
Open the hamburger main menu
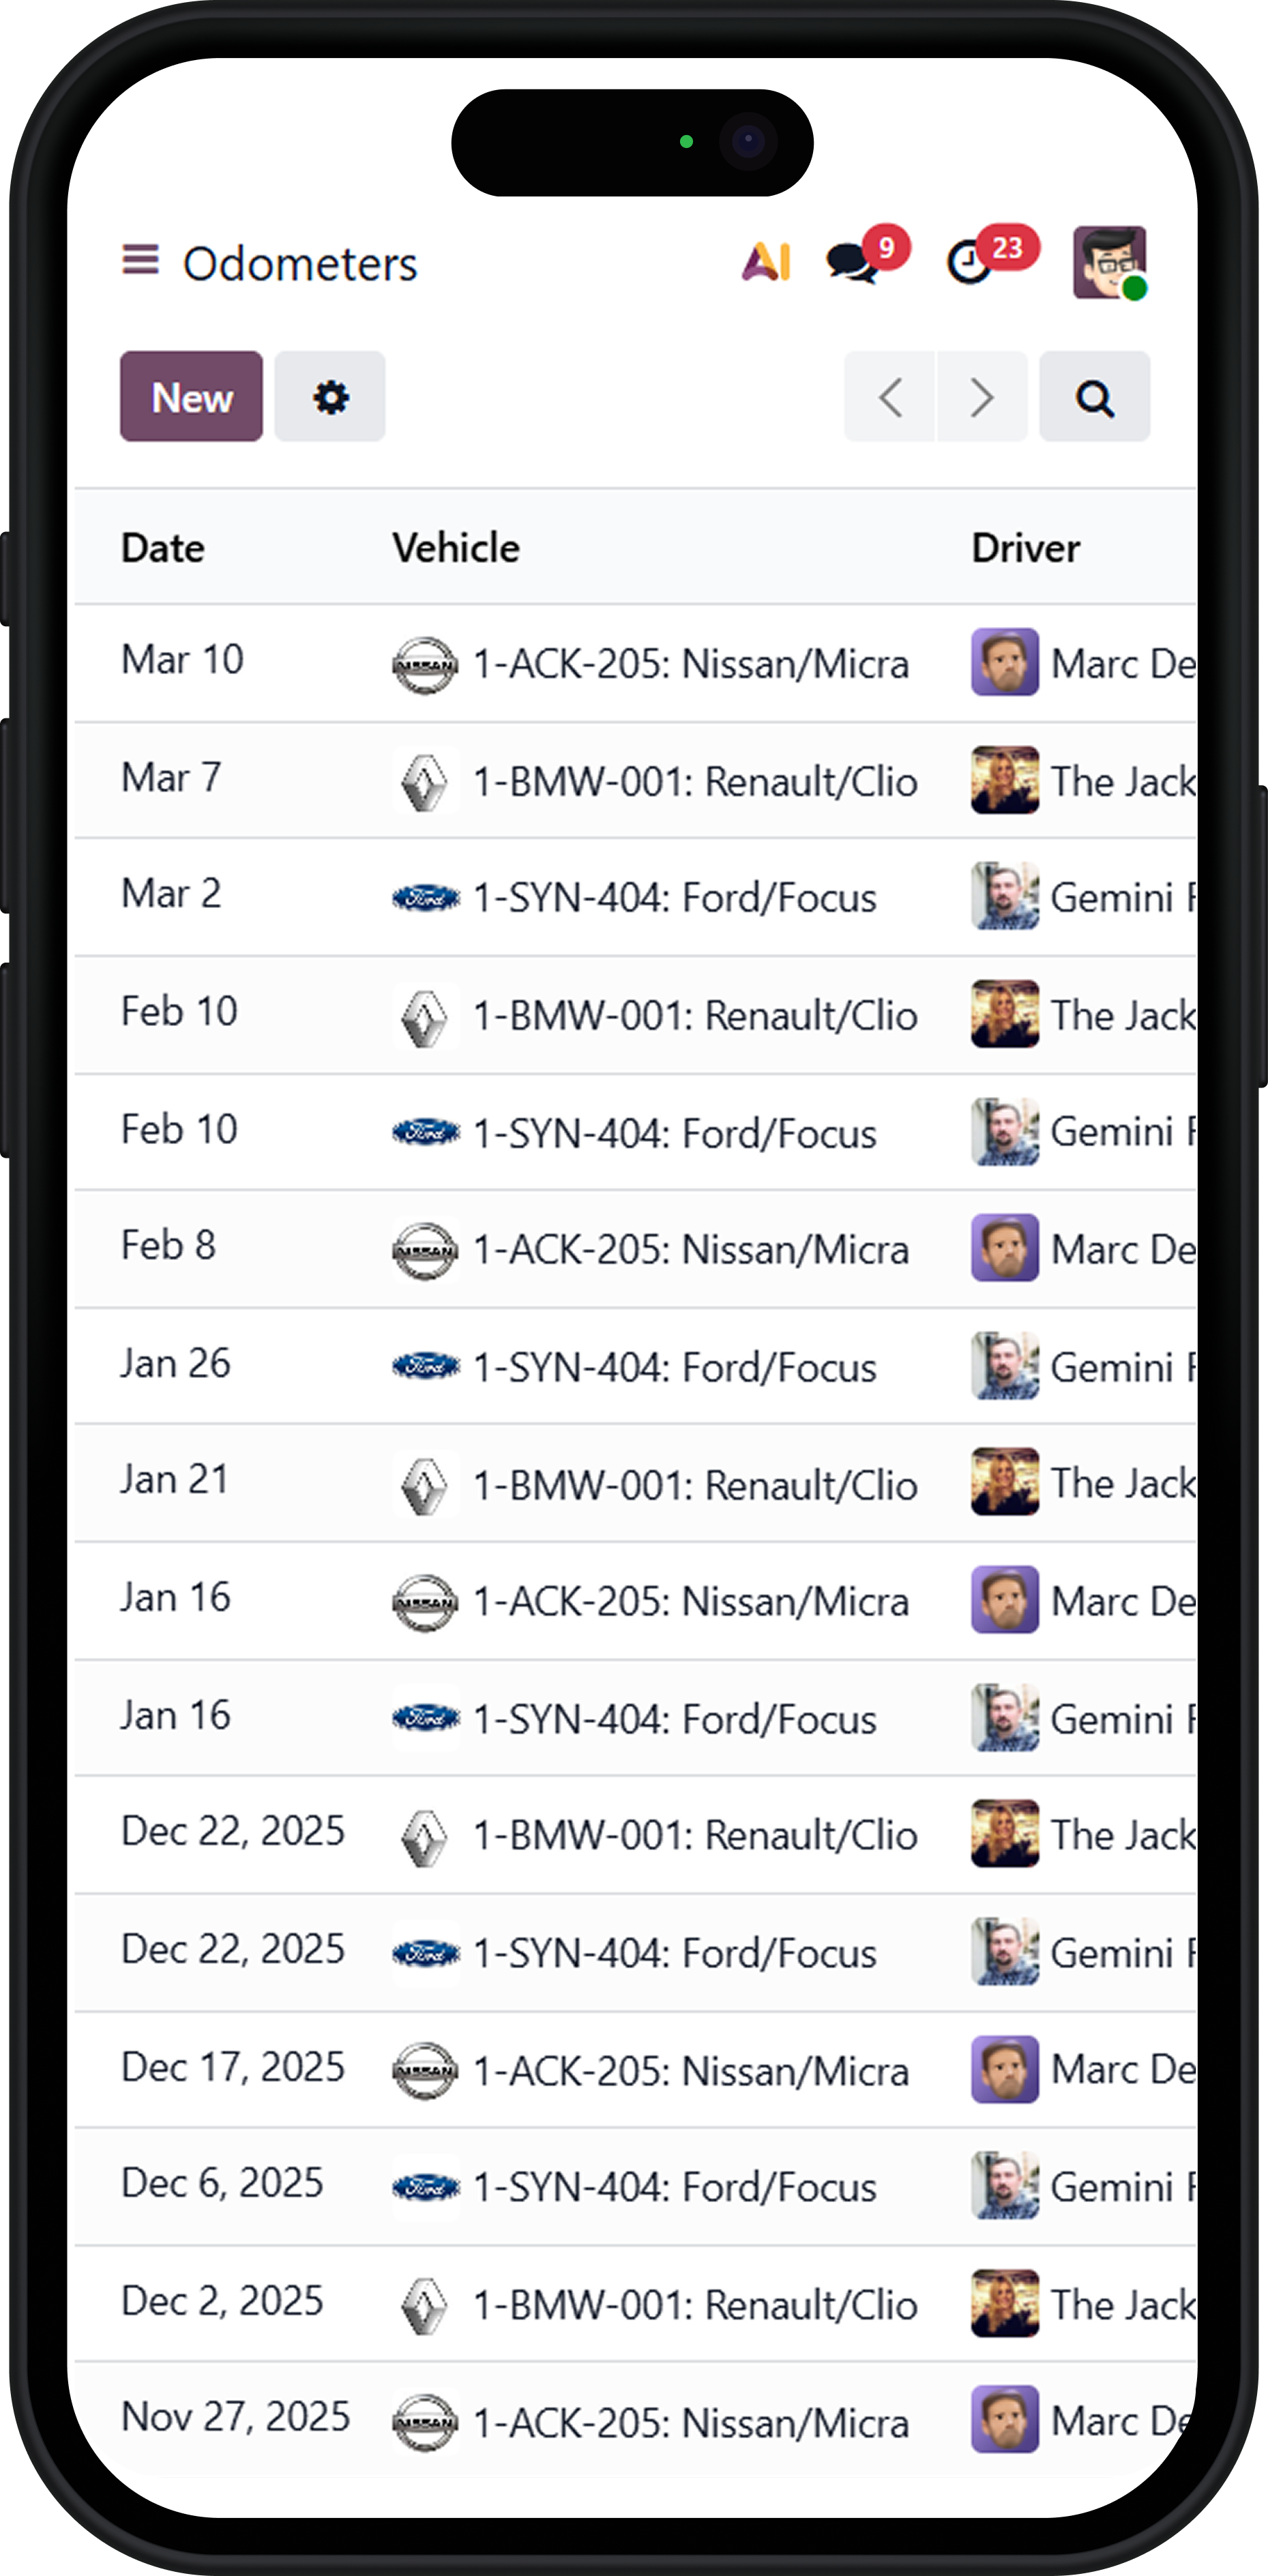tap(140, 260)
